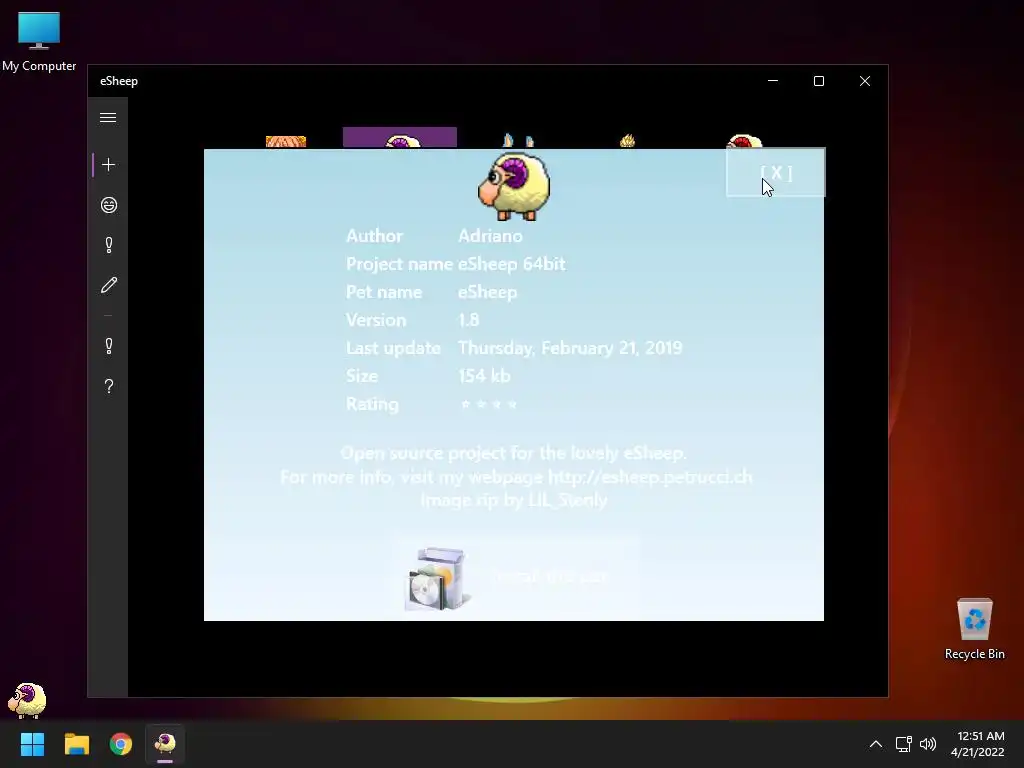Image resolution: width=1024 pixels, height=768 pixels.
Task: Close the pet info panel with [X]
Action: point(776,172)
